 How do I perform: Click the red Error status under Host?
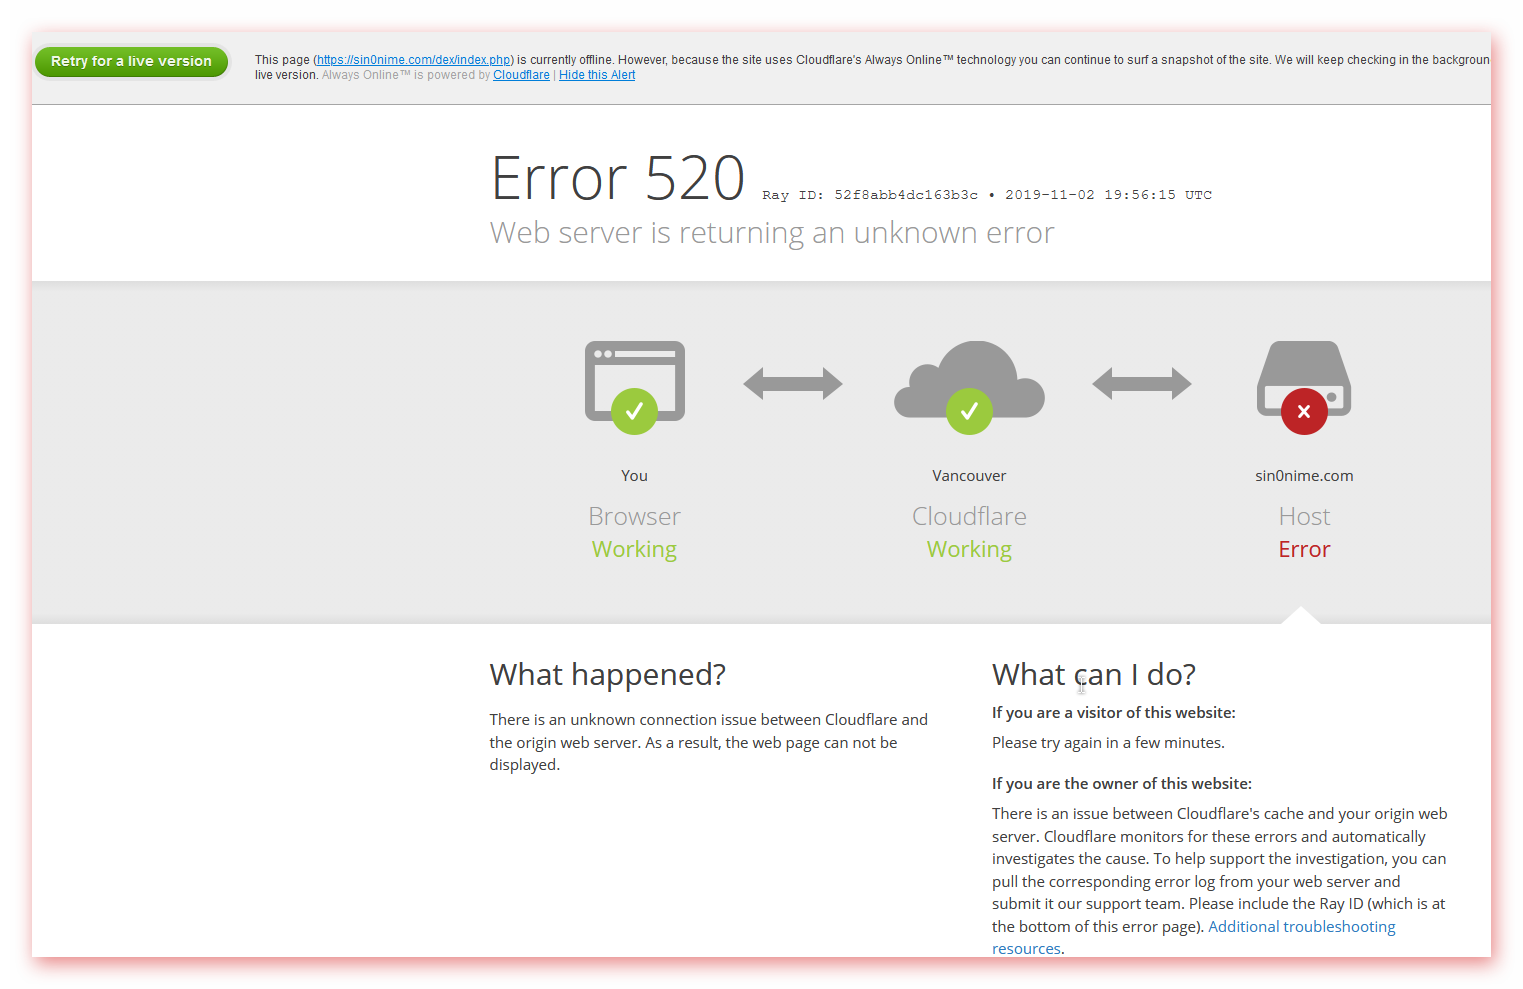point(1304,550)
